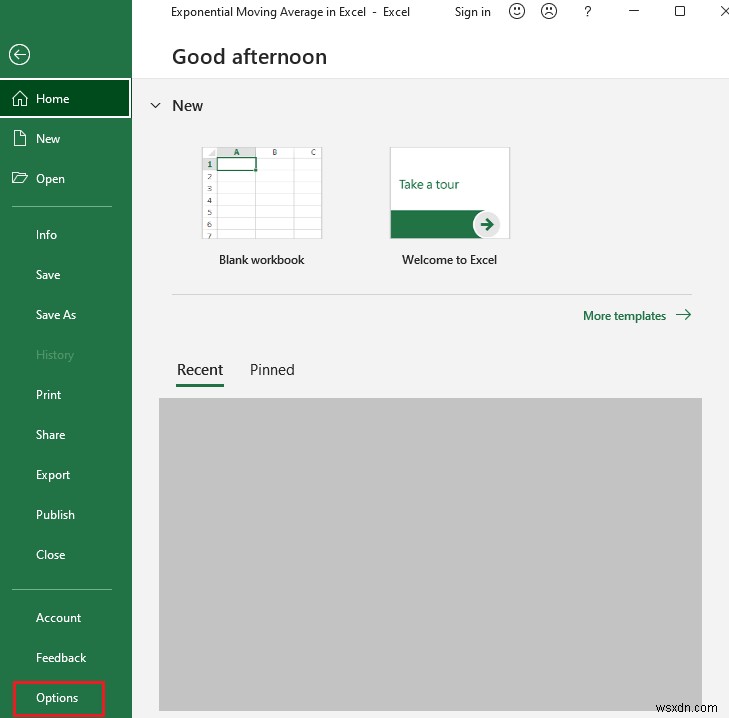Click the New document page icon
This screenshot has height=718, width=729.
tap(20, 139)
